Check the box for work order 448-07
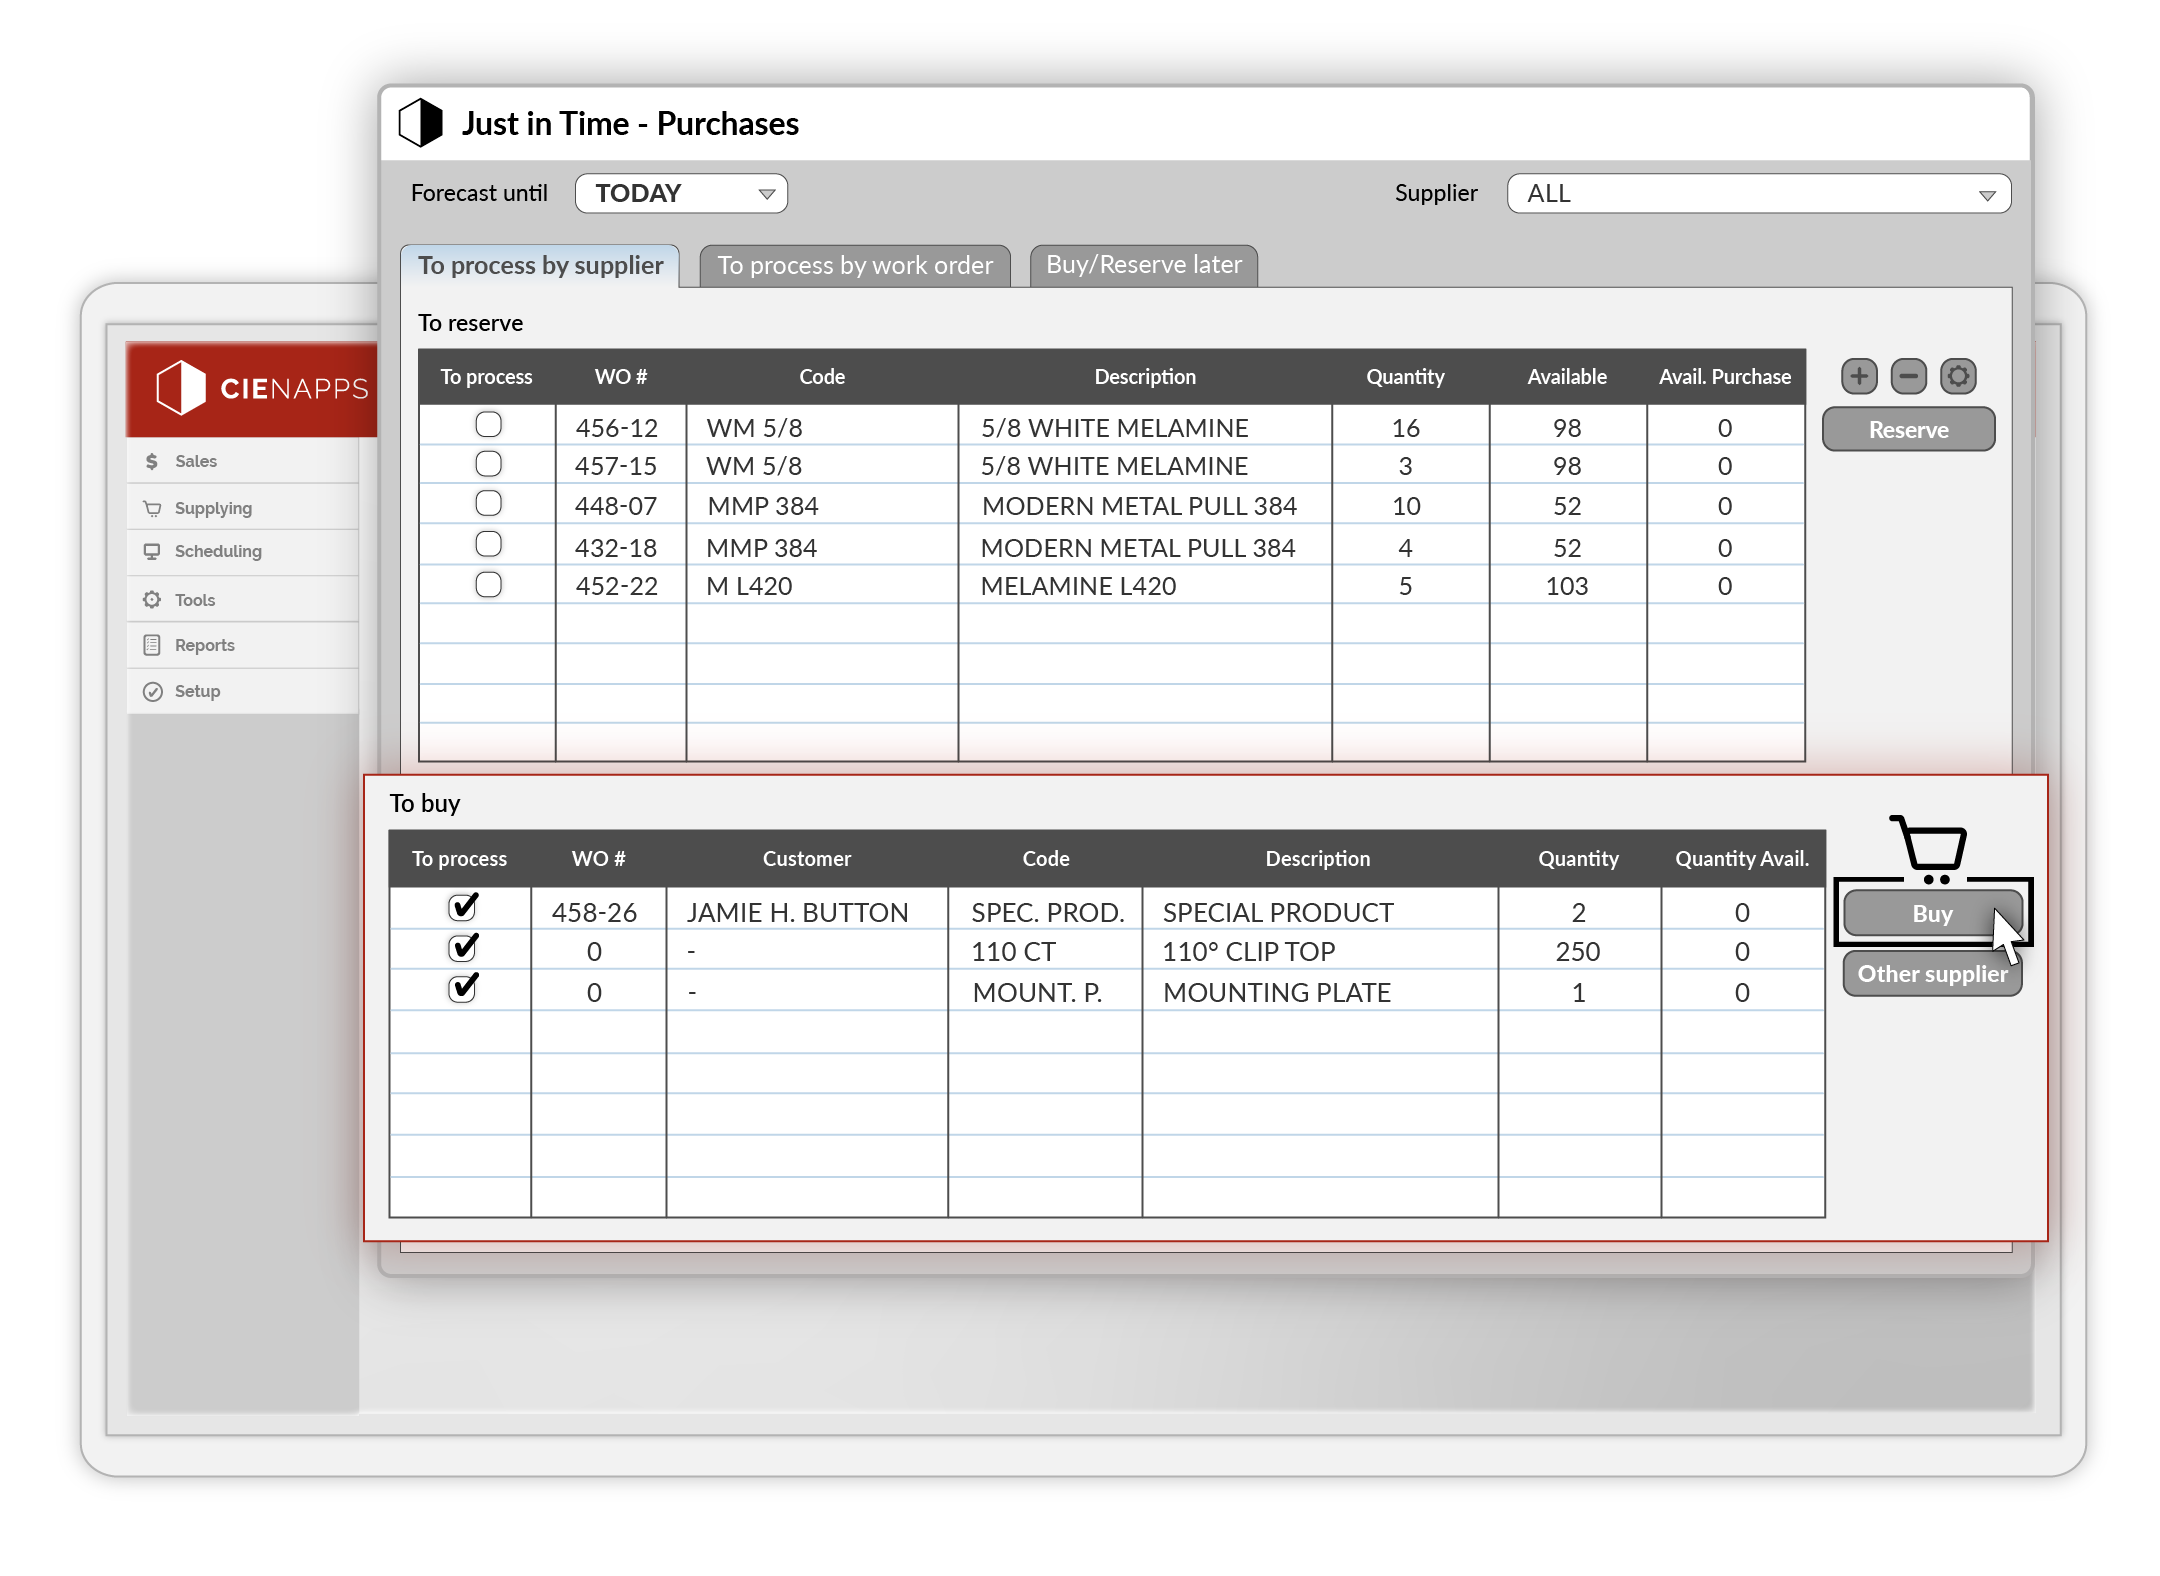 tap(488, 503)
